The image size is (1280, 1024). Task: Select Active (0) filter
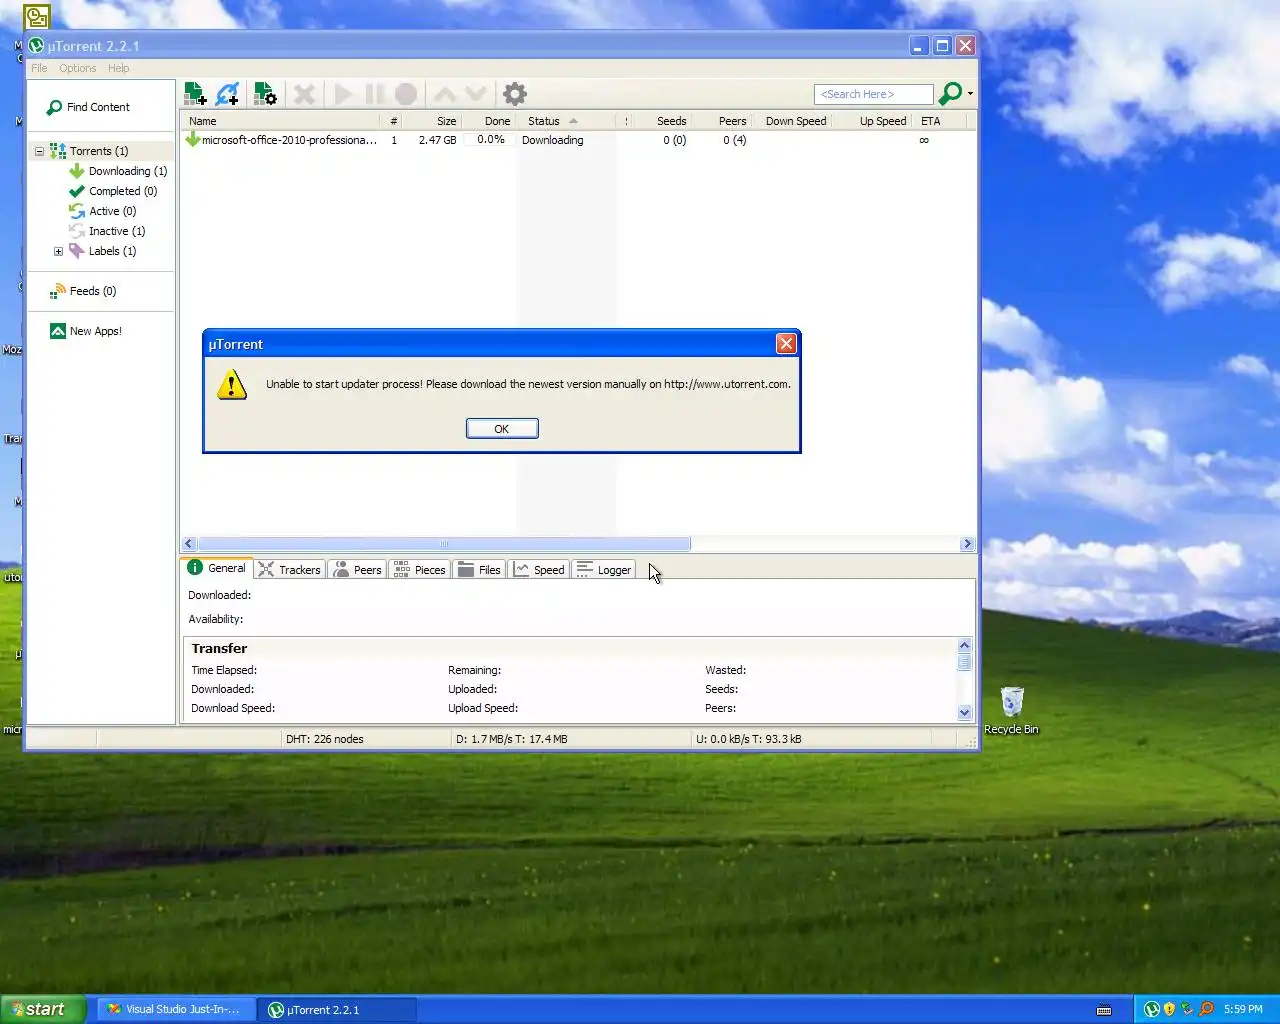112,211
